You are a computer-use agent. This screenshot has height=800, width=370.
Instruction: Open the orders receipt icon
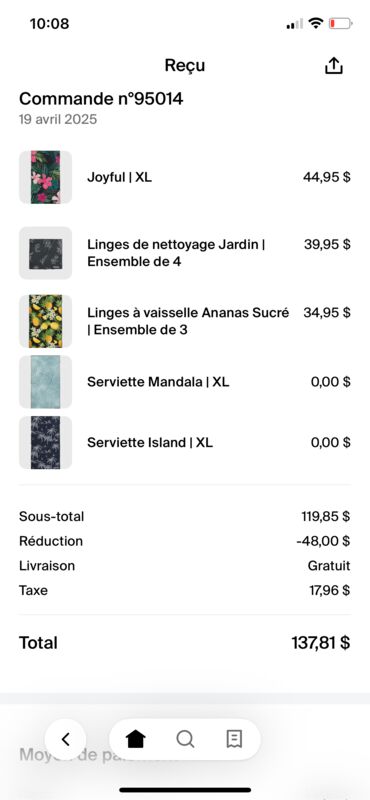click(234, 738)
